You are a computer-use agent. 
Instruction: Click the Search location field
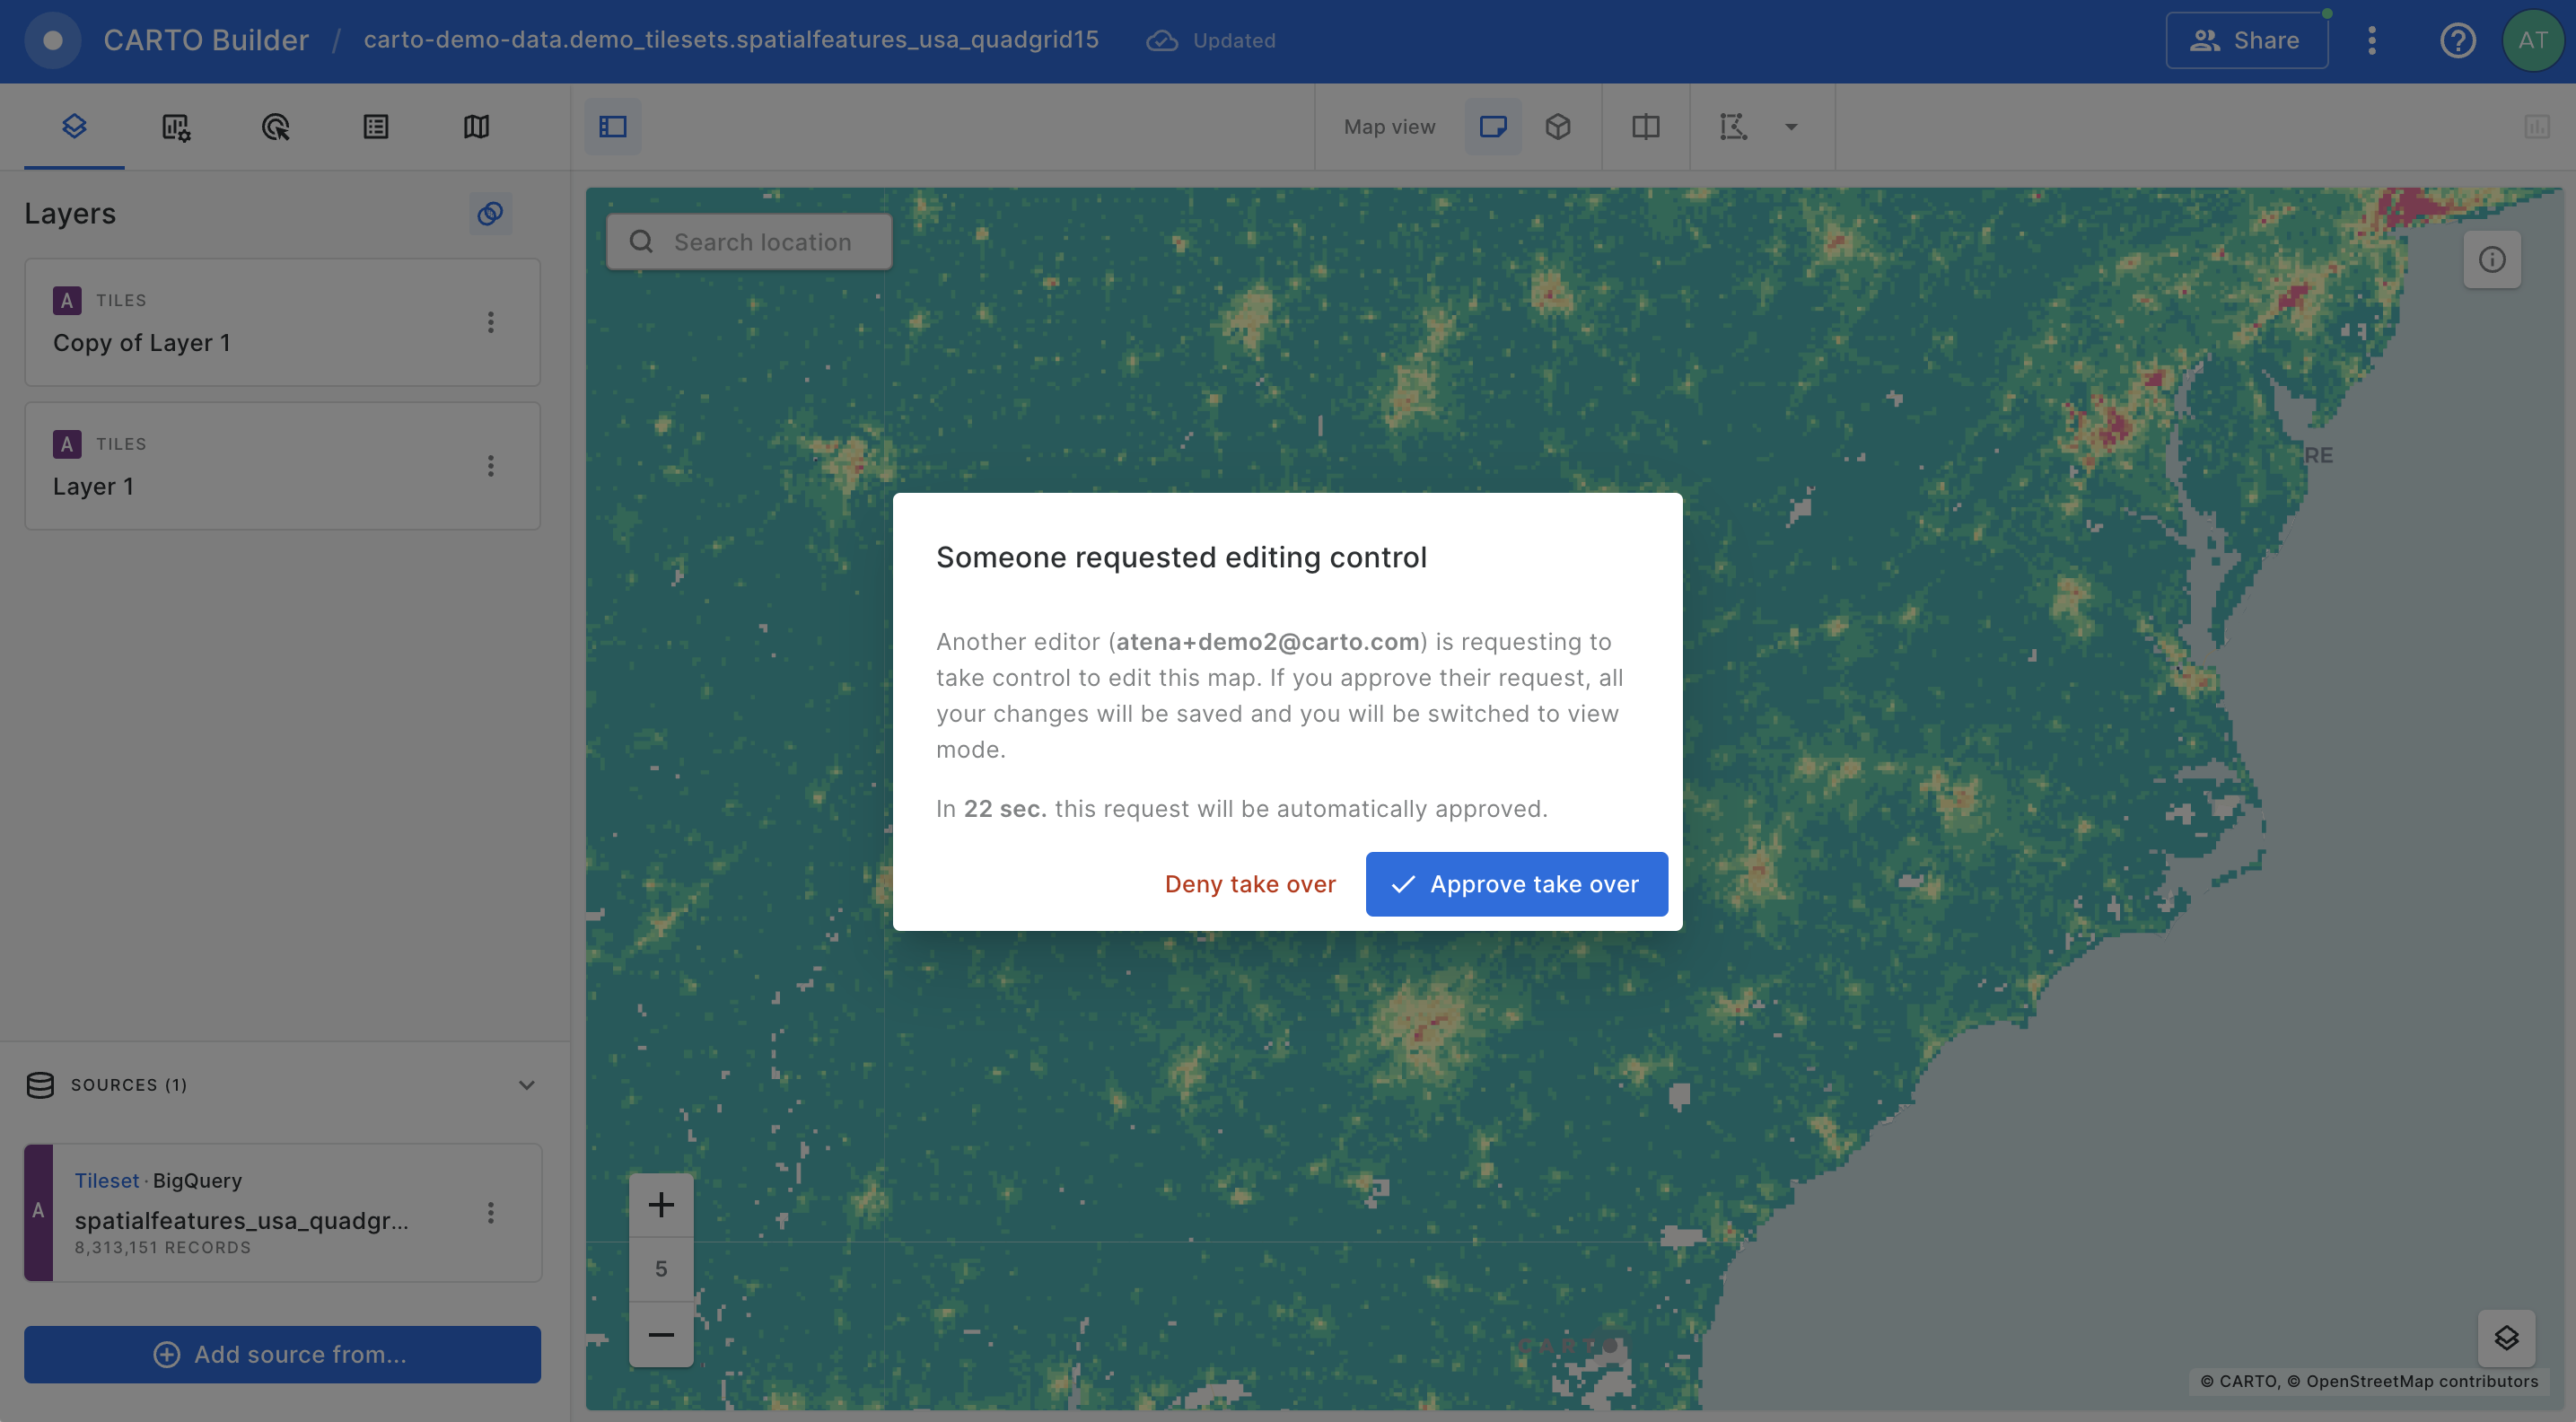(760, 242)
